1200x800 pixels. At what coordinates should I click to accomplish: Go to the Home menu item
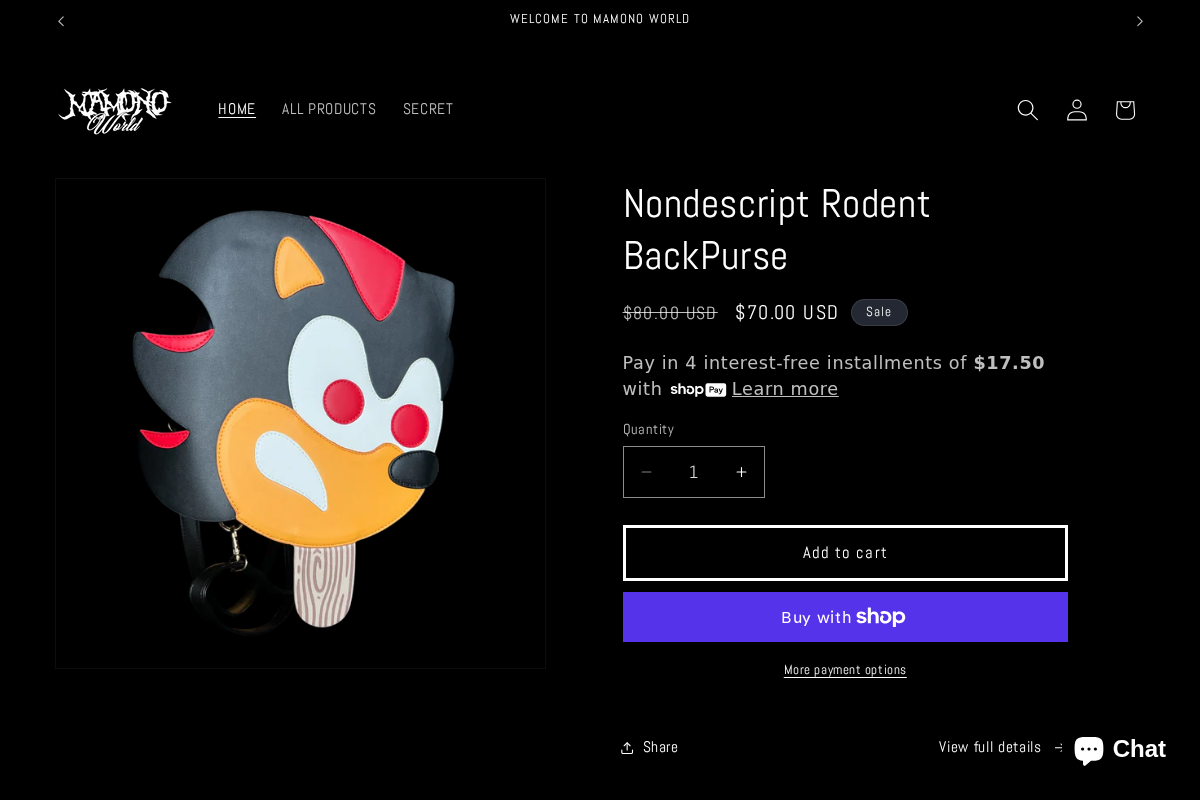[x=237, y=109]
